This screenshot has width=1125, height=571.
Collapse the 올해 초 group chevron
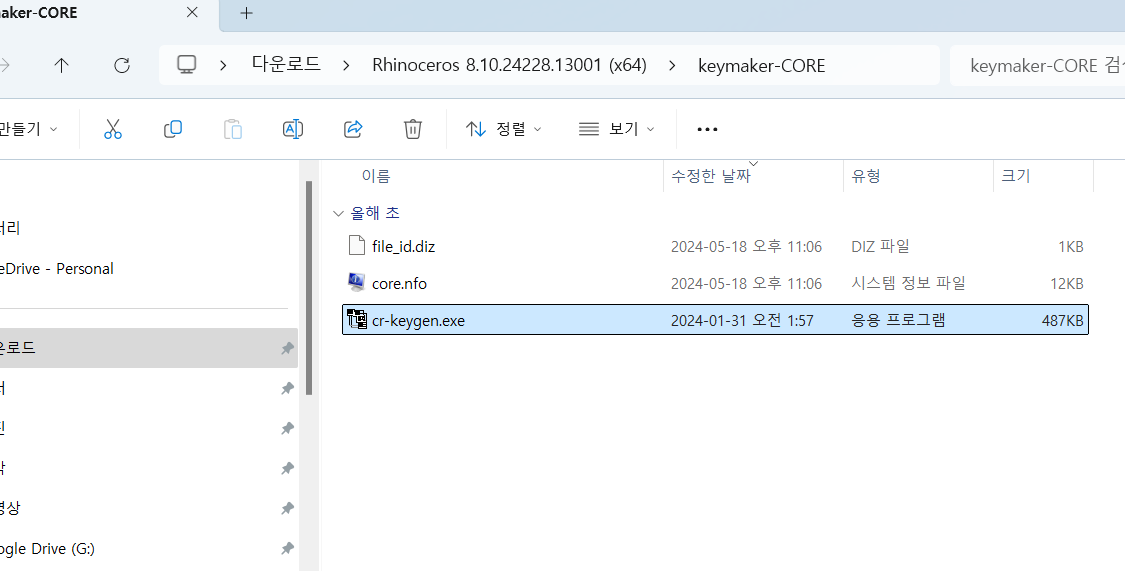[x=339, y=213]
